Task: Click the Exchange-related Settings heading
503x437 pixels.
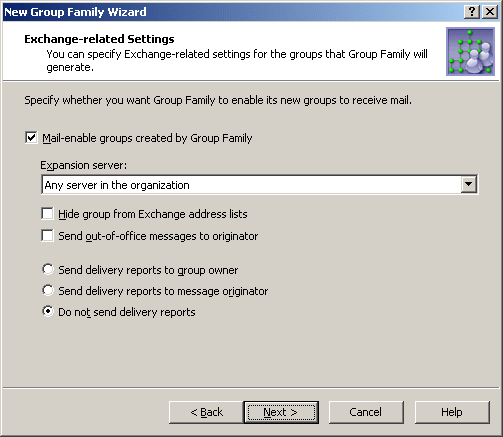Action: (99, 39)
